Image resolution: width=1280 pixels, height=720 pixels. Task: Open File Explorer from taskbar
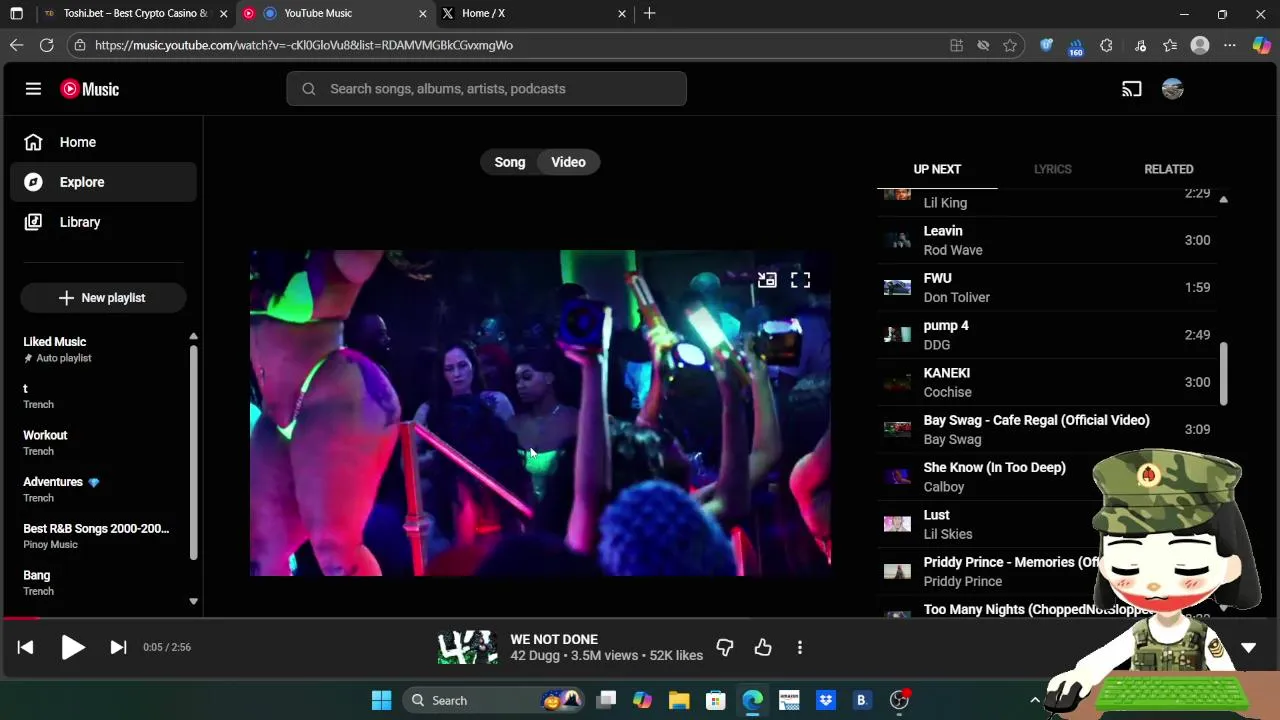point(679,700)
